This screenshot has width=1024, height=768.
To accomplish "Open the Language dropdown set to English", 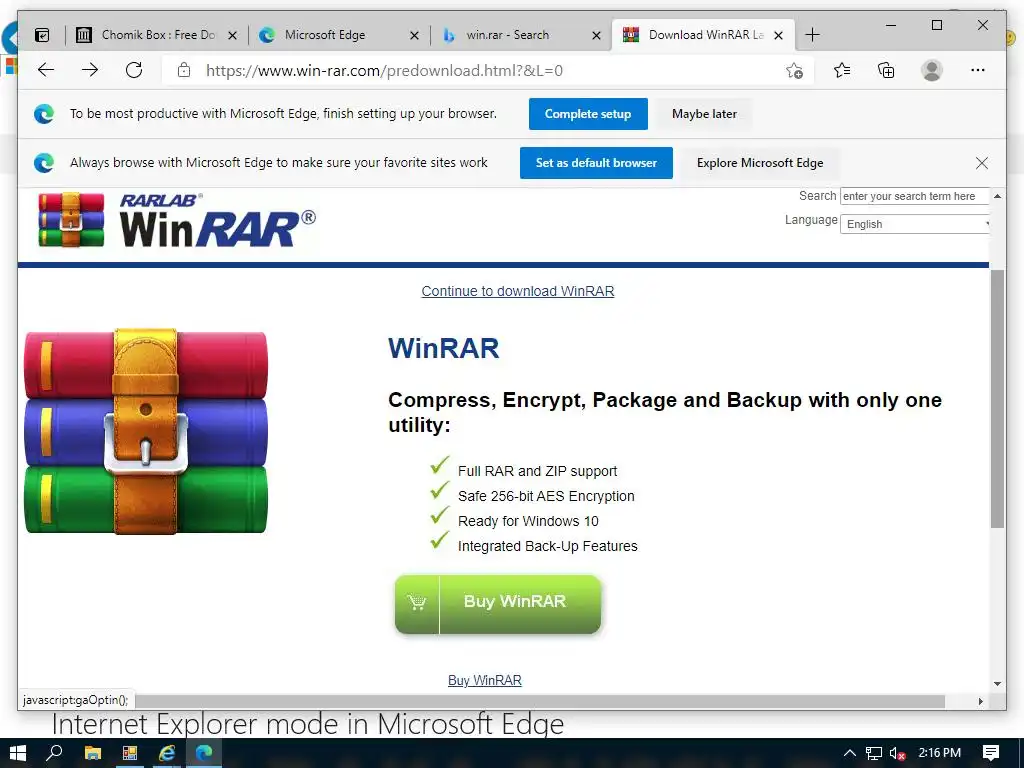I will 915,224.
